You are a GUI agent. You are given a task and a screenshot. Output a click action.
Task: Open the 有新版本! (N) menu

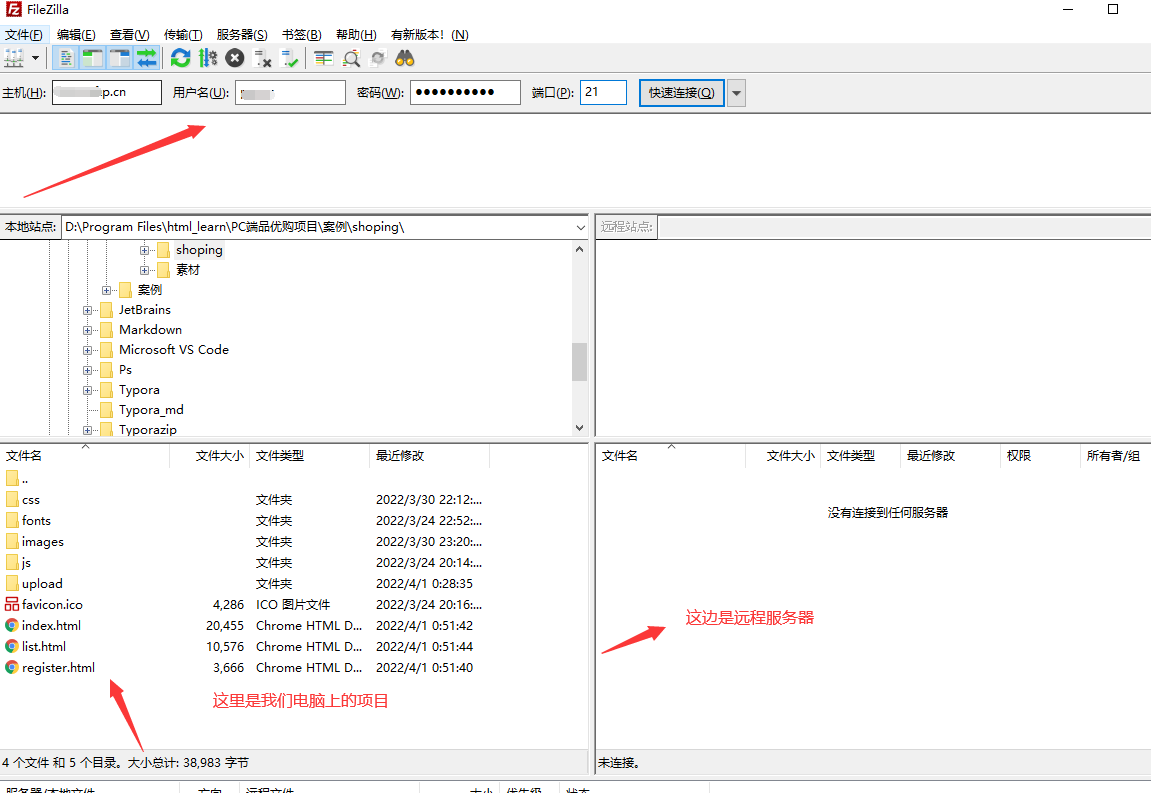click(x=429, y=35)
